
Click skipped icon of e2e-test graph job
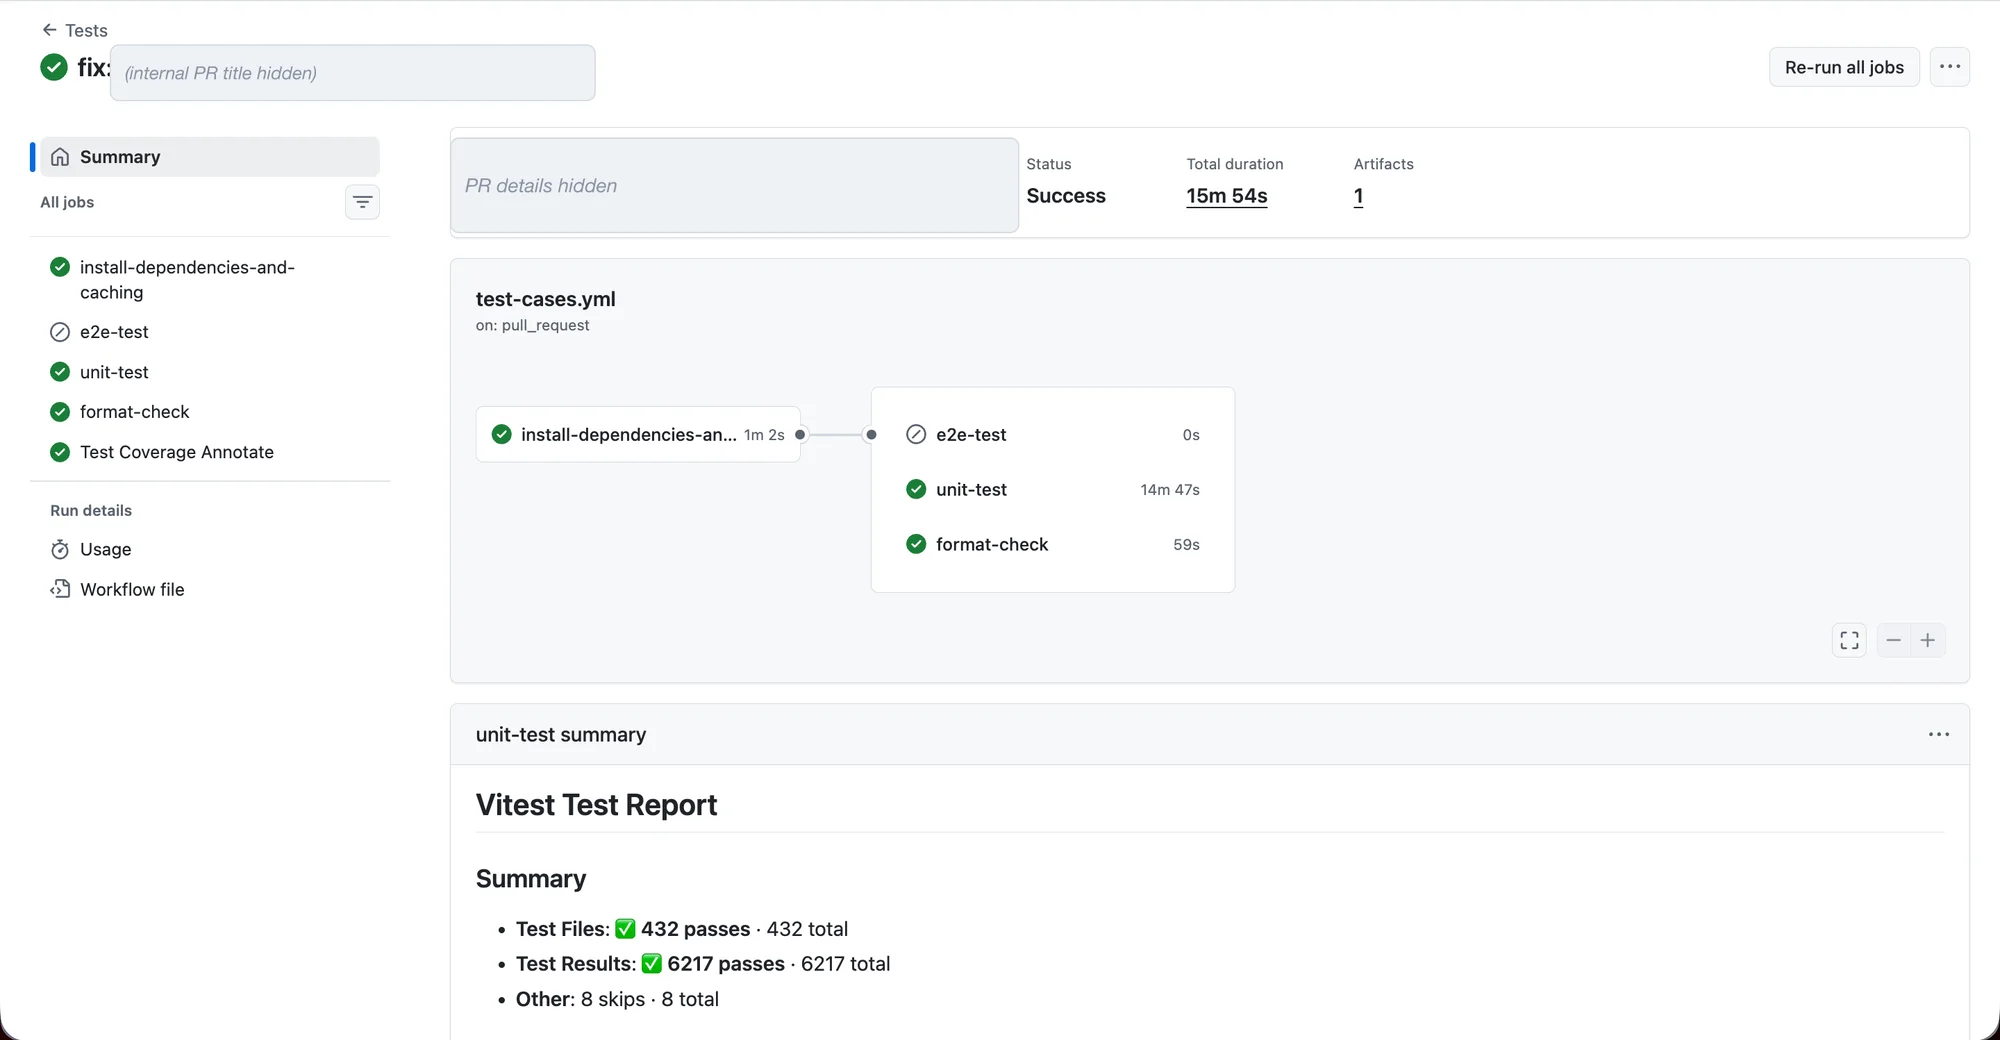[x=916, y=434]
